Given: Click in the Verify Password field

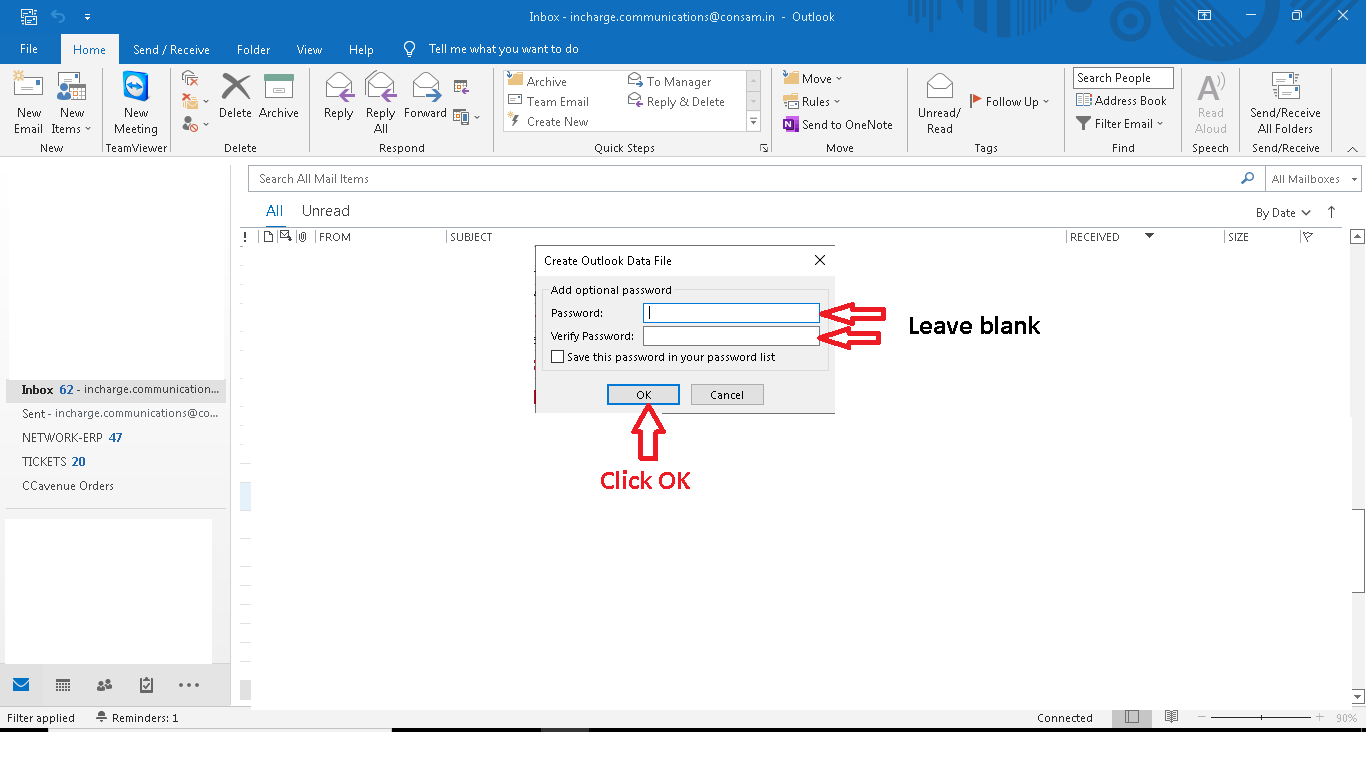Looking at the screenshot, I should click(x=731, y=336).
